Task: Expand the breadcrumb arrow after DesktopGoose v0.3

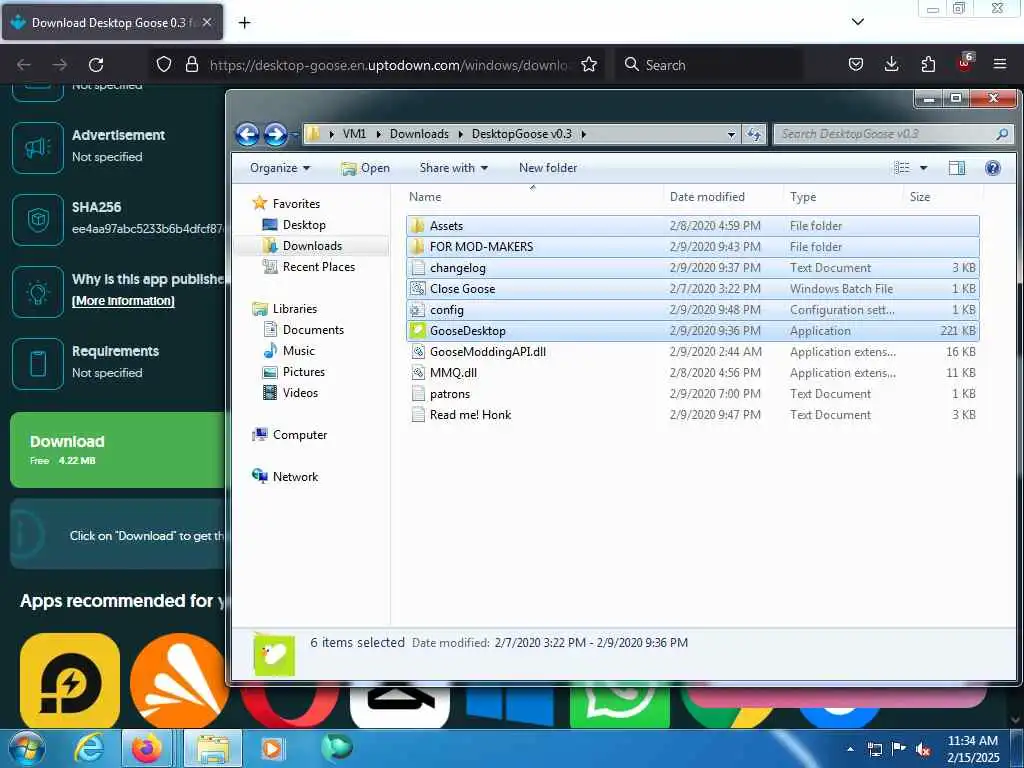Action: tap(583, 135)
